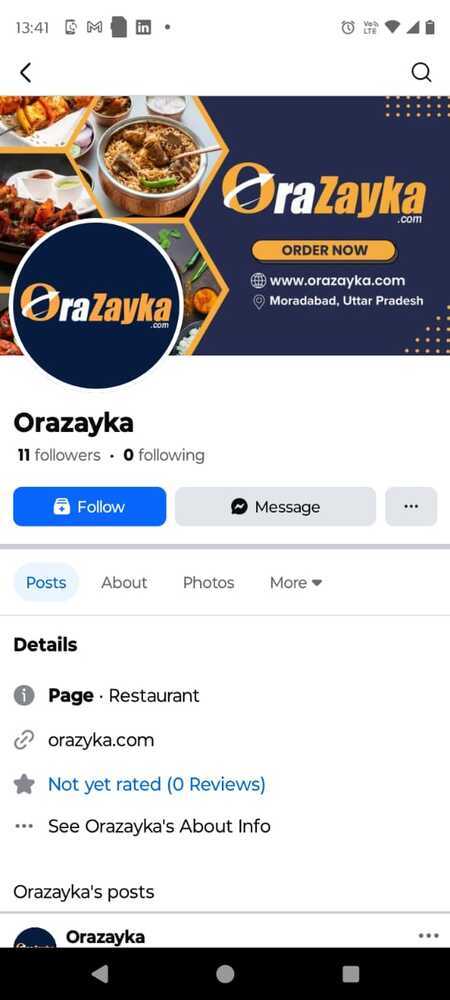Switch to the About tab

124,583
